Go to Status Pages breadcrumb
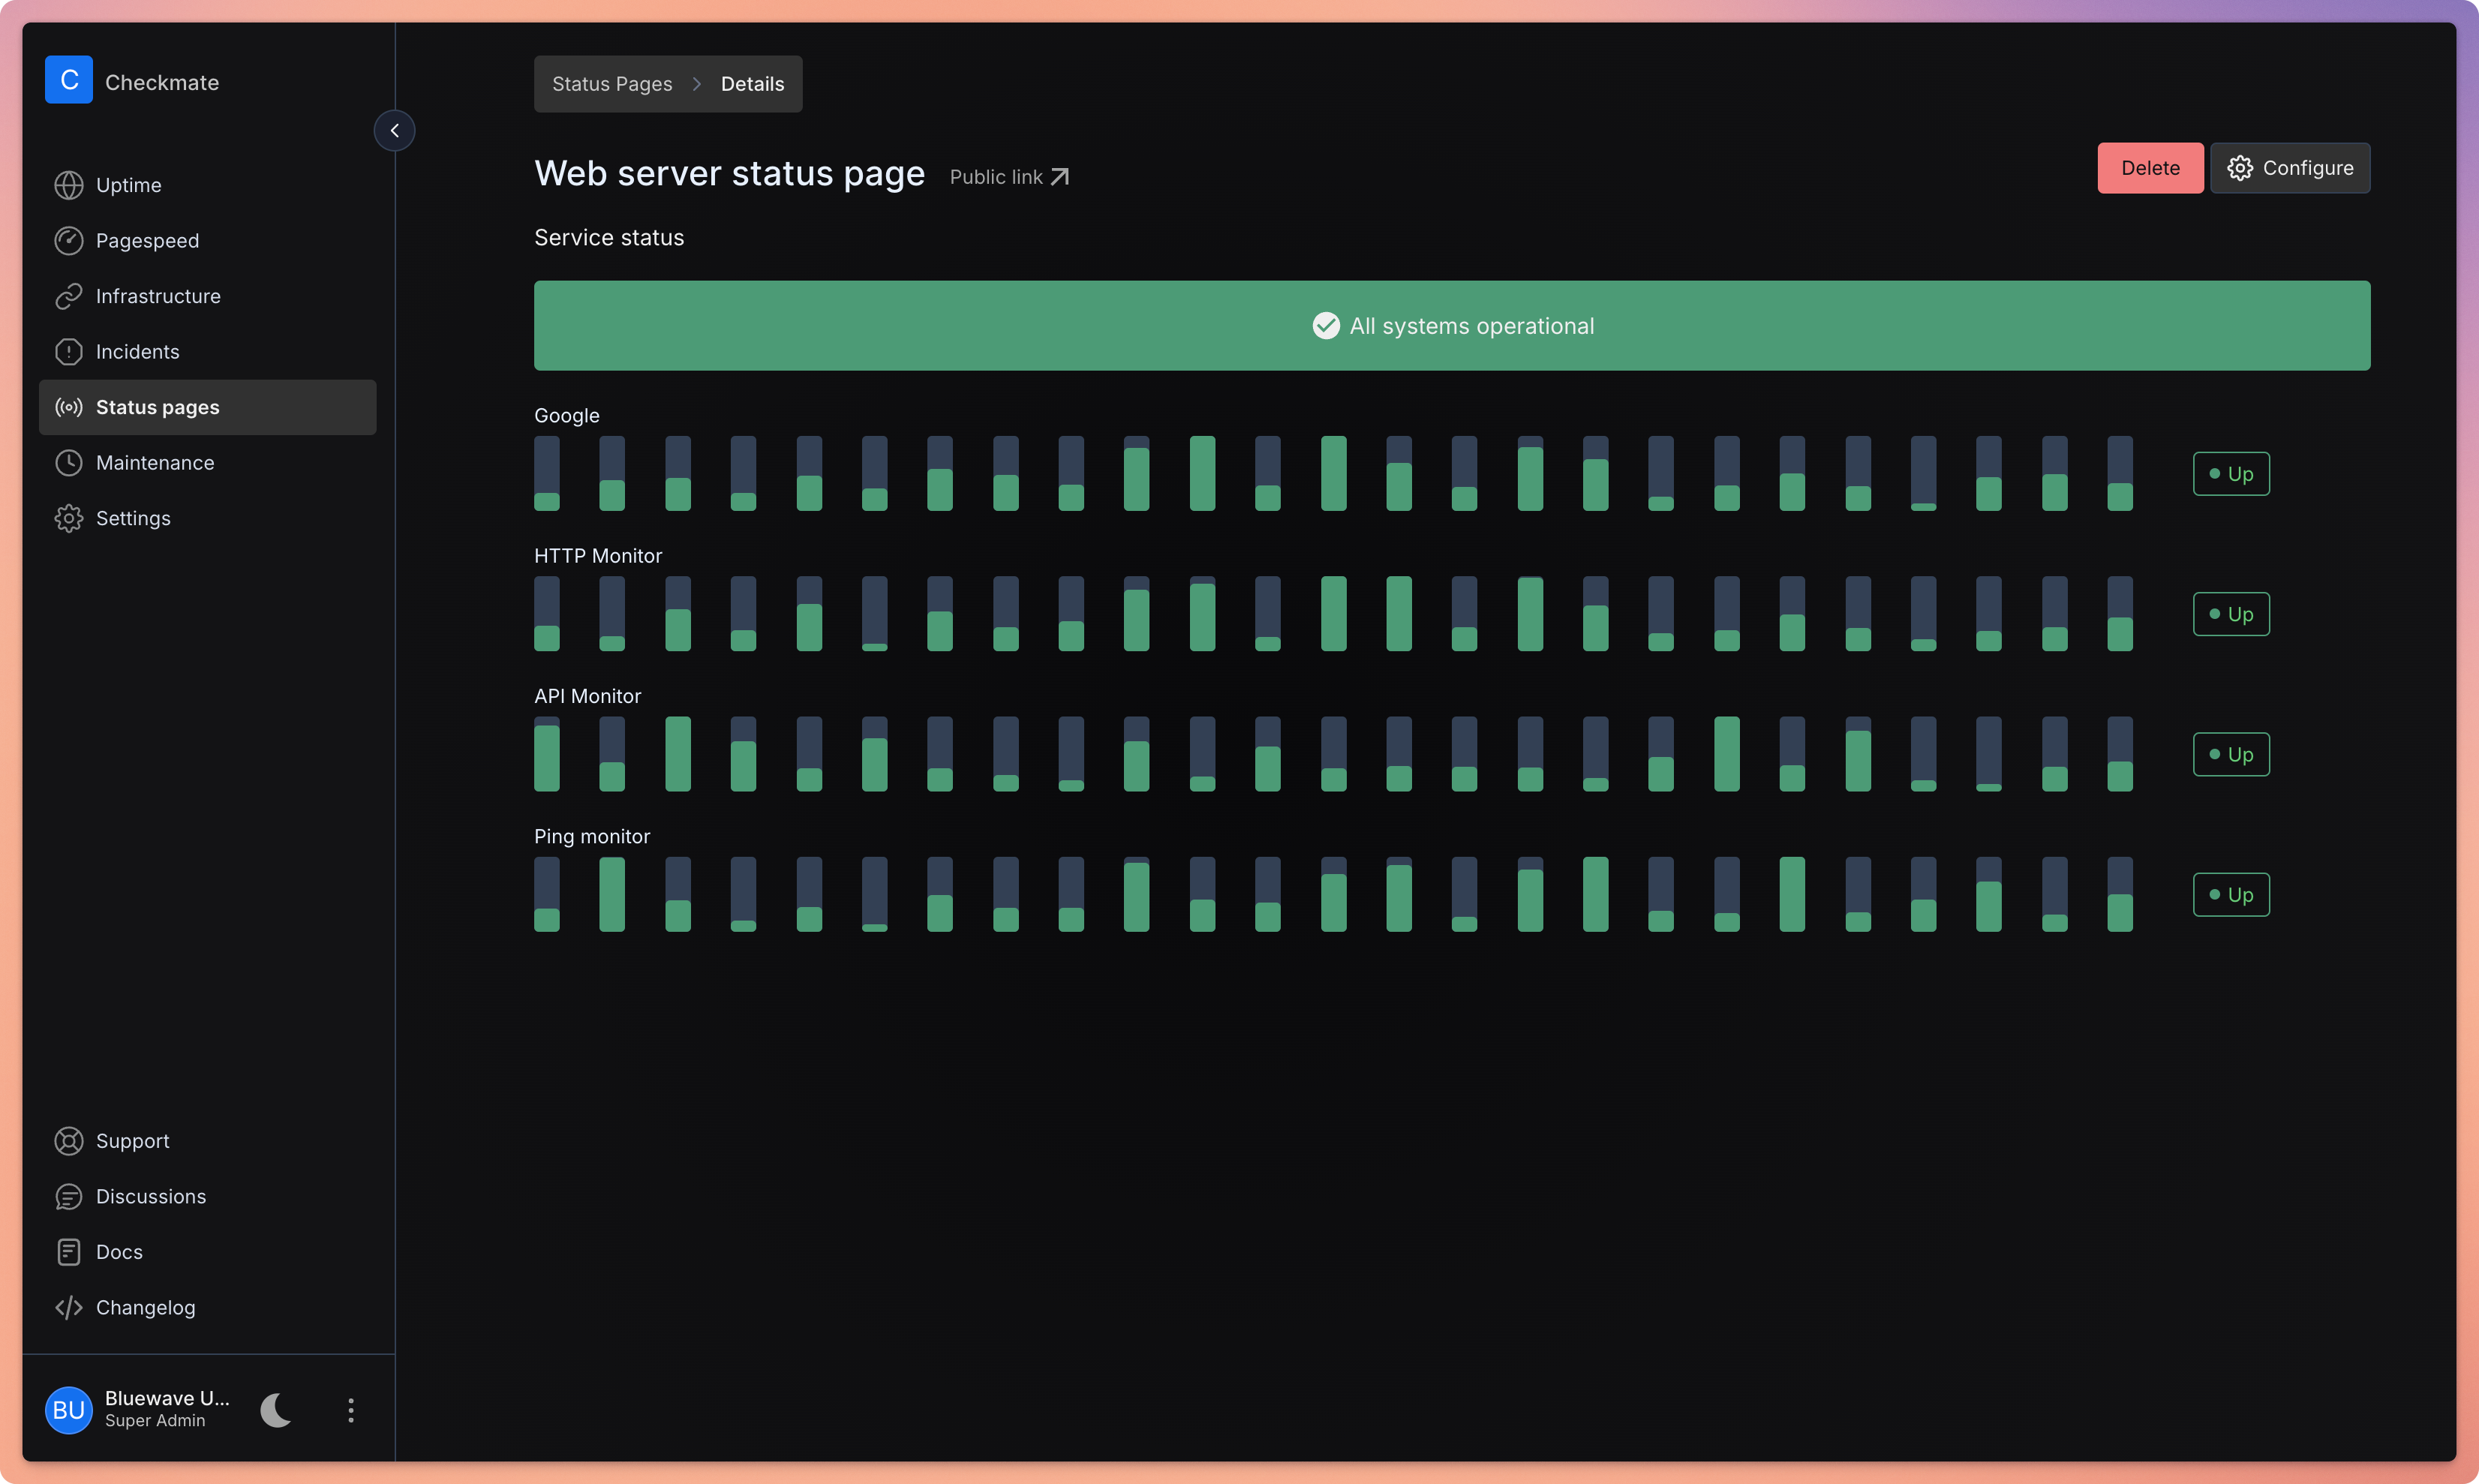 pyautogui.click(x=612, y=84)
